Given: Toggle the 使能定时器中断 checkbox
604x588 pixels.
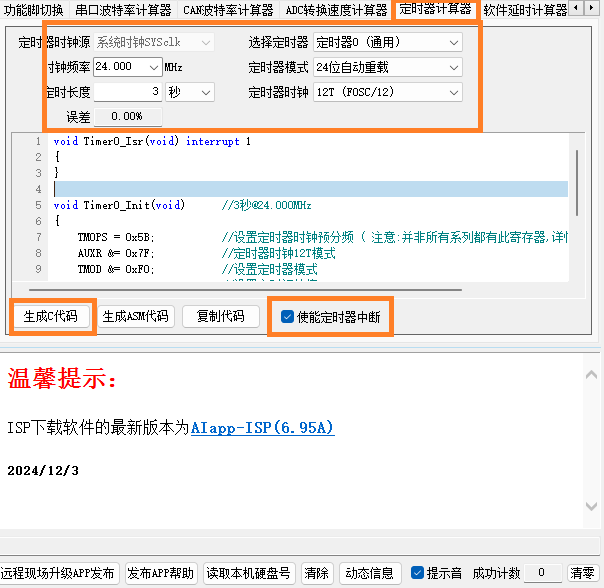Looking at the screenshot, I should (x=287, y=317).
